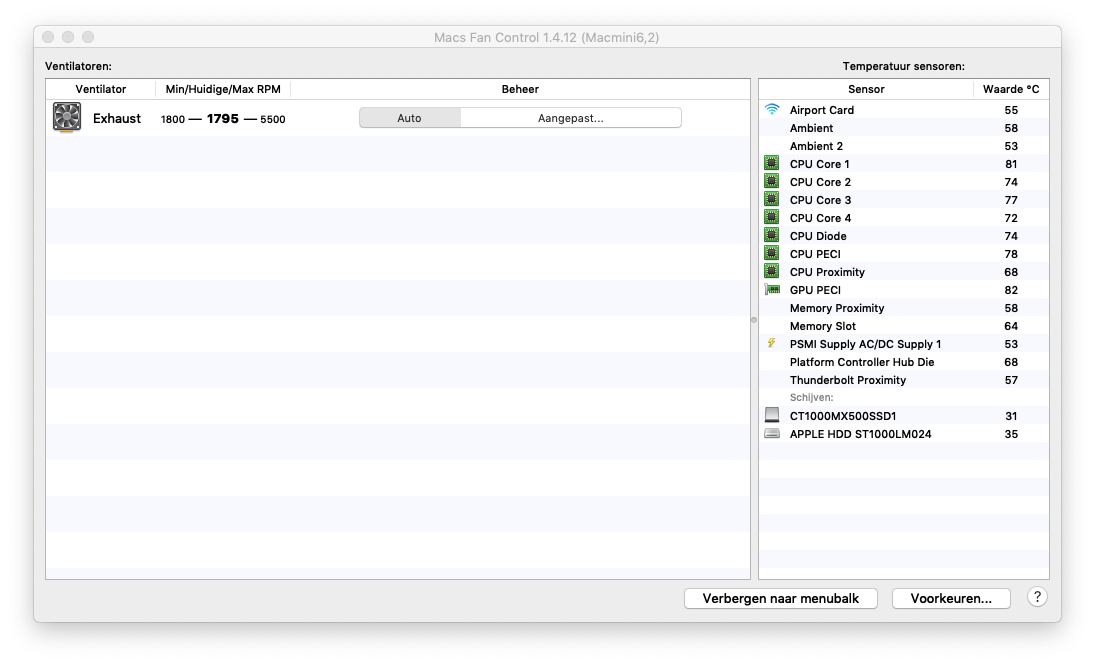Select the Memory Slot sensor row
The width and height of the screenshot is (1095, 664).
click(x=904, y=326)
